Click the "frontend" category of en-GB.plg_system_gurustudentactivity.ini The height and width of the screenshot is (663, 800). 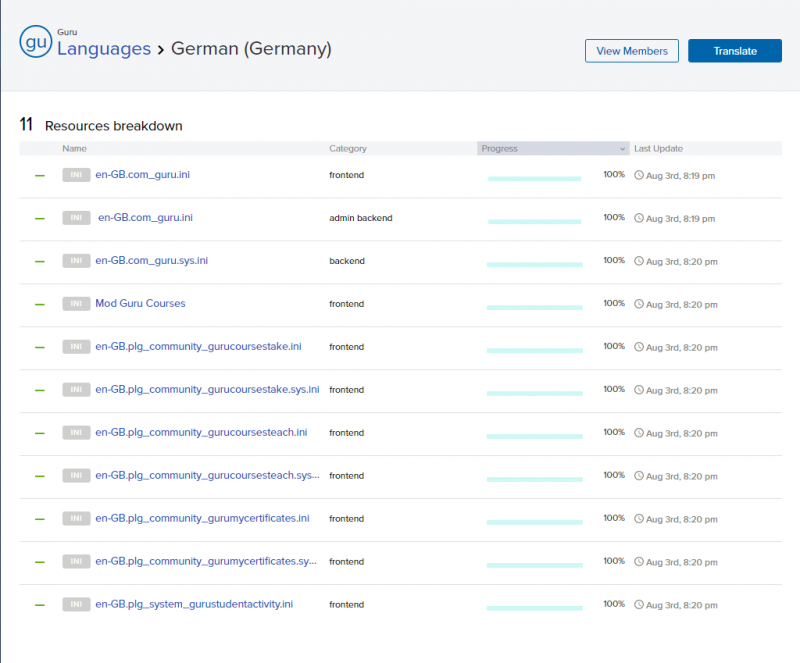346,604
